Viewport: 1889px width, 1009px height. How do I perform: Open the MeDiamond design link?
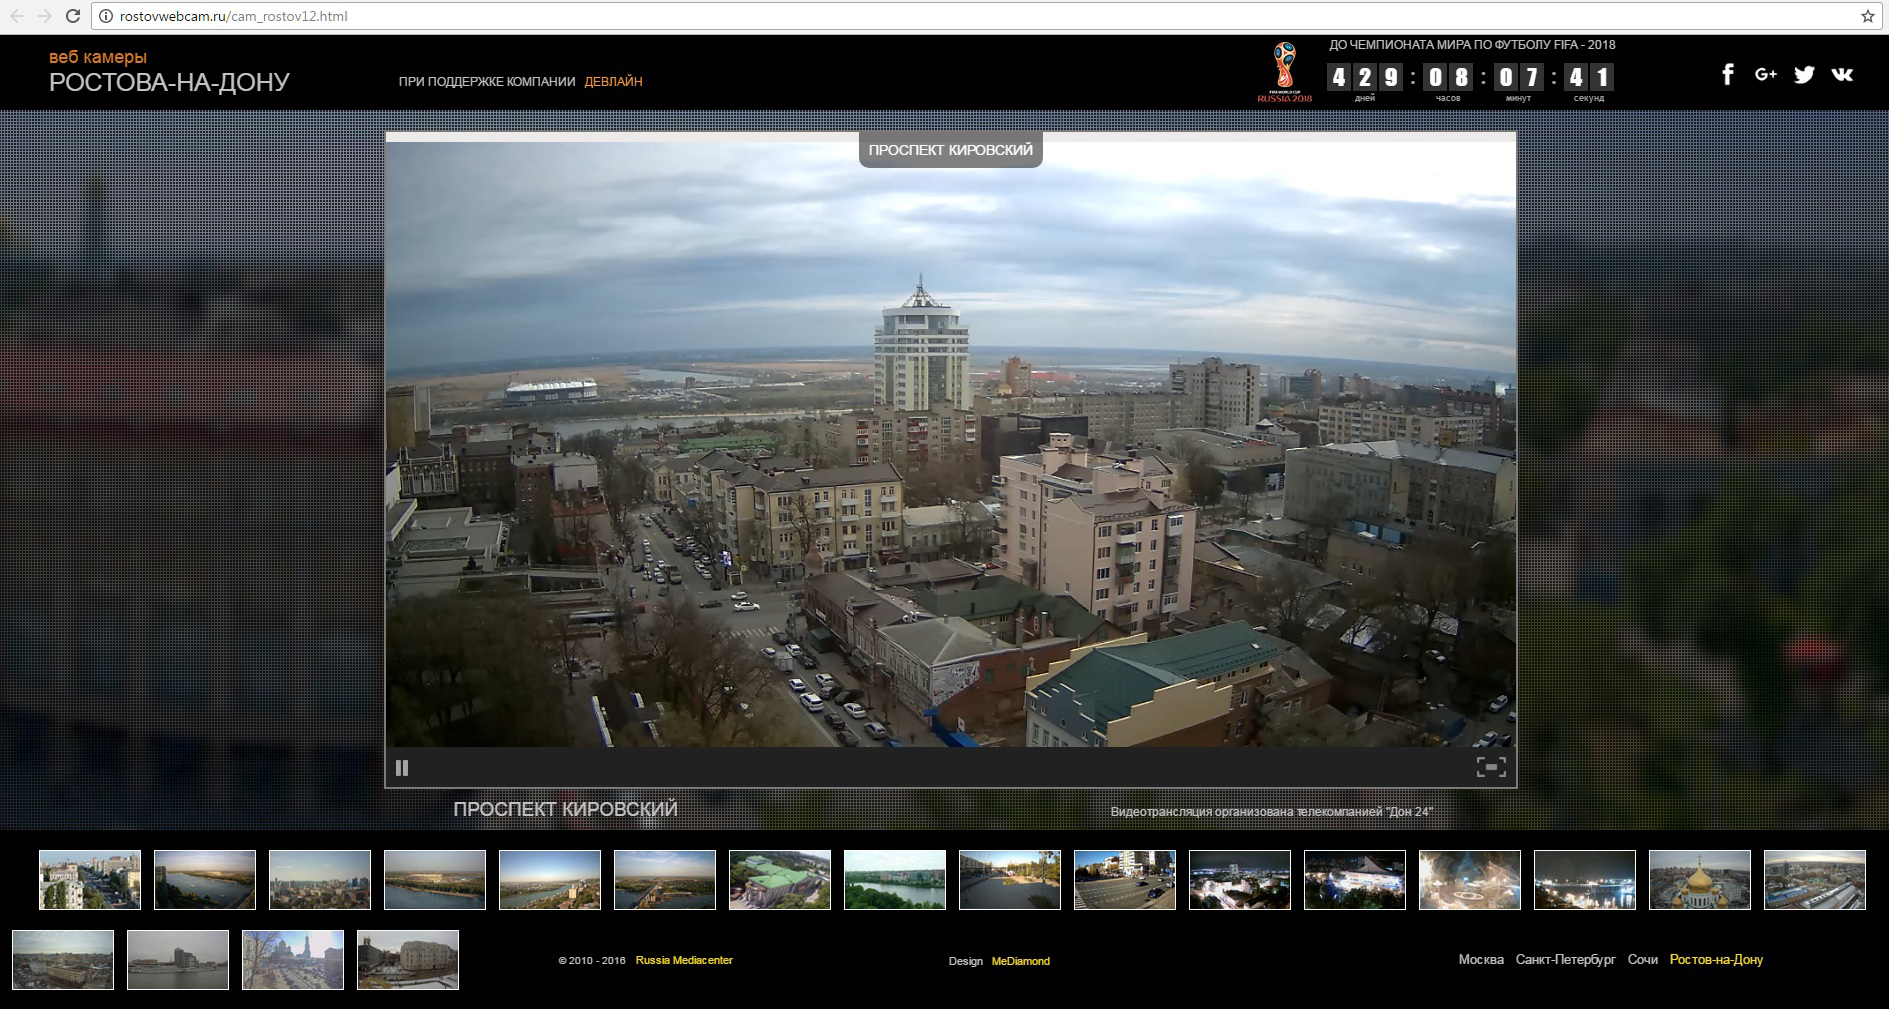(1020, 961)
